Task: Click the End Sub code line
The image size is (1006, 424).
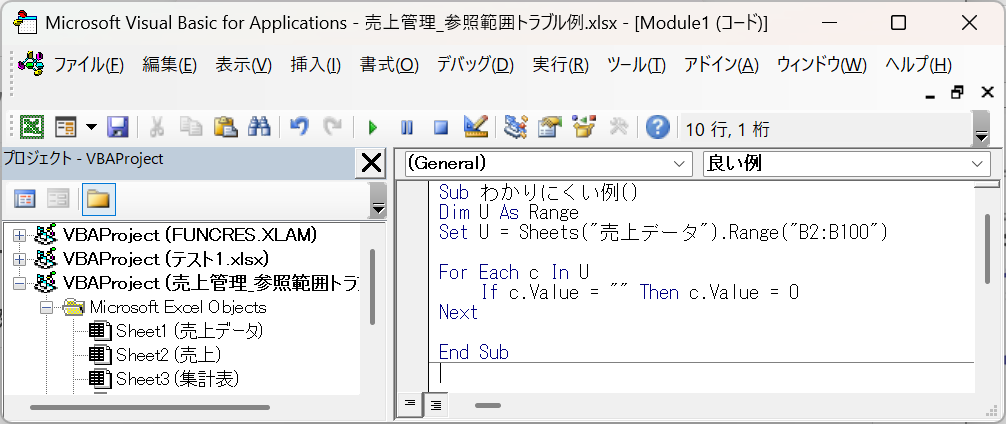Action: click(x=473, y=352)
